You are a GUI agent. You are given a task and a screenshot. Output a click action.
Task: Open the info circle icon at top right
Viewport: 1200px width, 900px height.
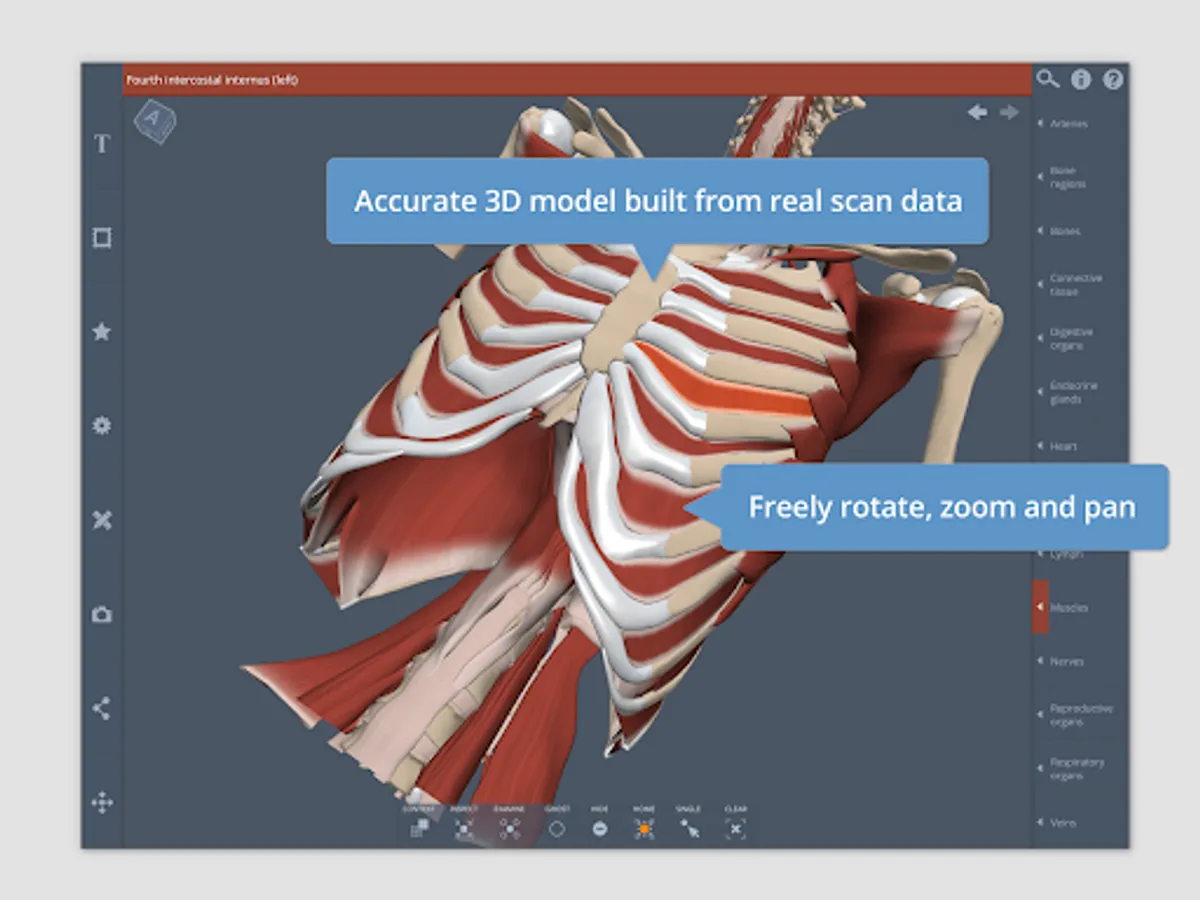[1081, 79]
